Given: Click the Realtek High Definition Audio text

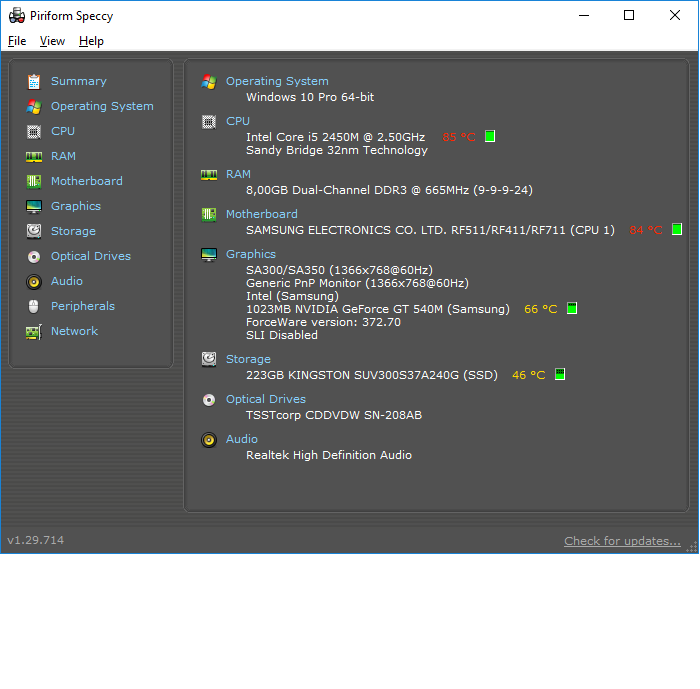Looking at the screenshot, I should 329,455.
